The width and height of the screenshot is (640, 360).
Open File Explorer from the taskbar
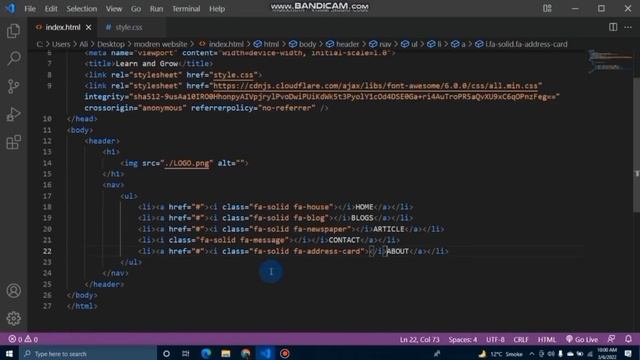click(x=226, y=353)
